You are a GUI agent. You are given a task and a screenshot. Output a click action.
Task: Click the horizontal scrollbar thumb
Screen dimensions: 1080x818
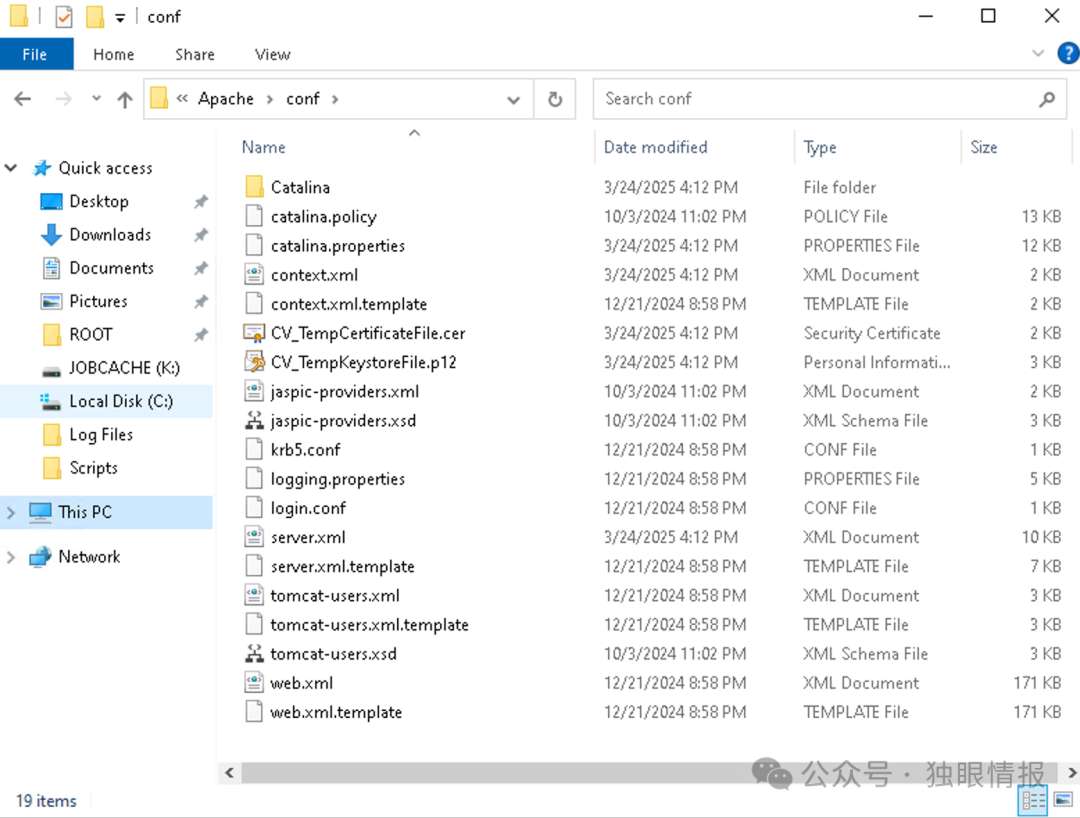650,773
